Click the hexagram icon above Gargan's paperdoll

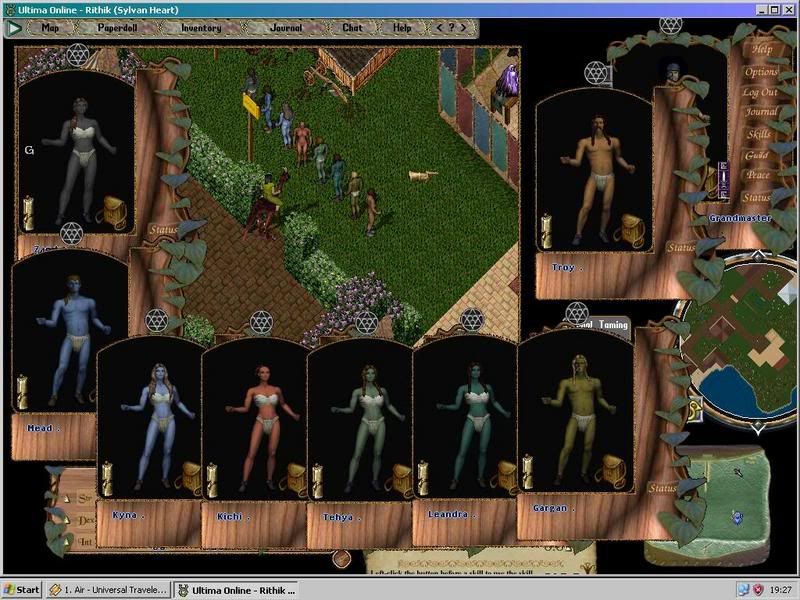pos(577,313)
